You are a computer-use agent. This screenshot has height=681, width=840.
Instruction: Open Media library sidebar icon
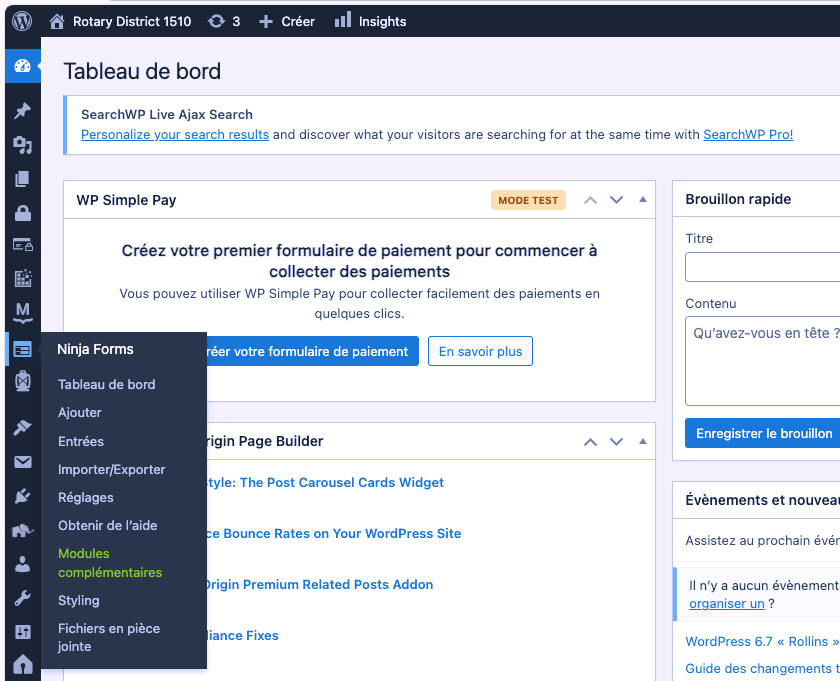pos(22,146)
